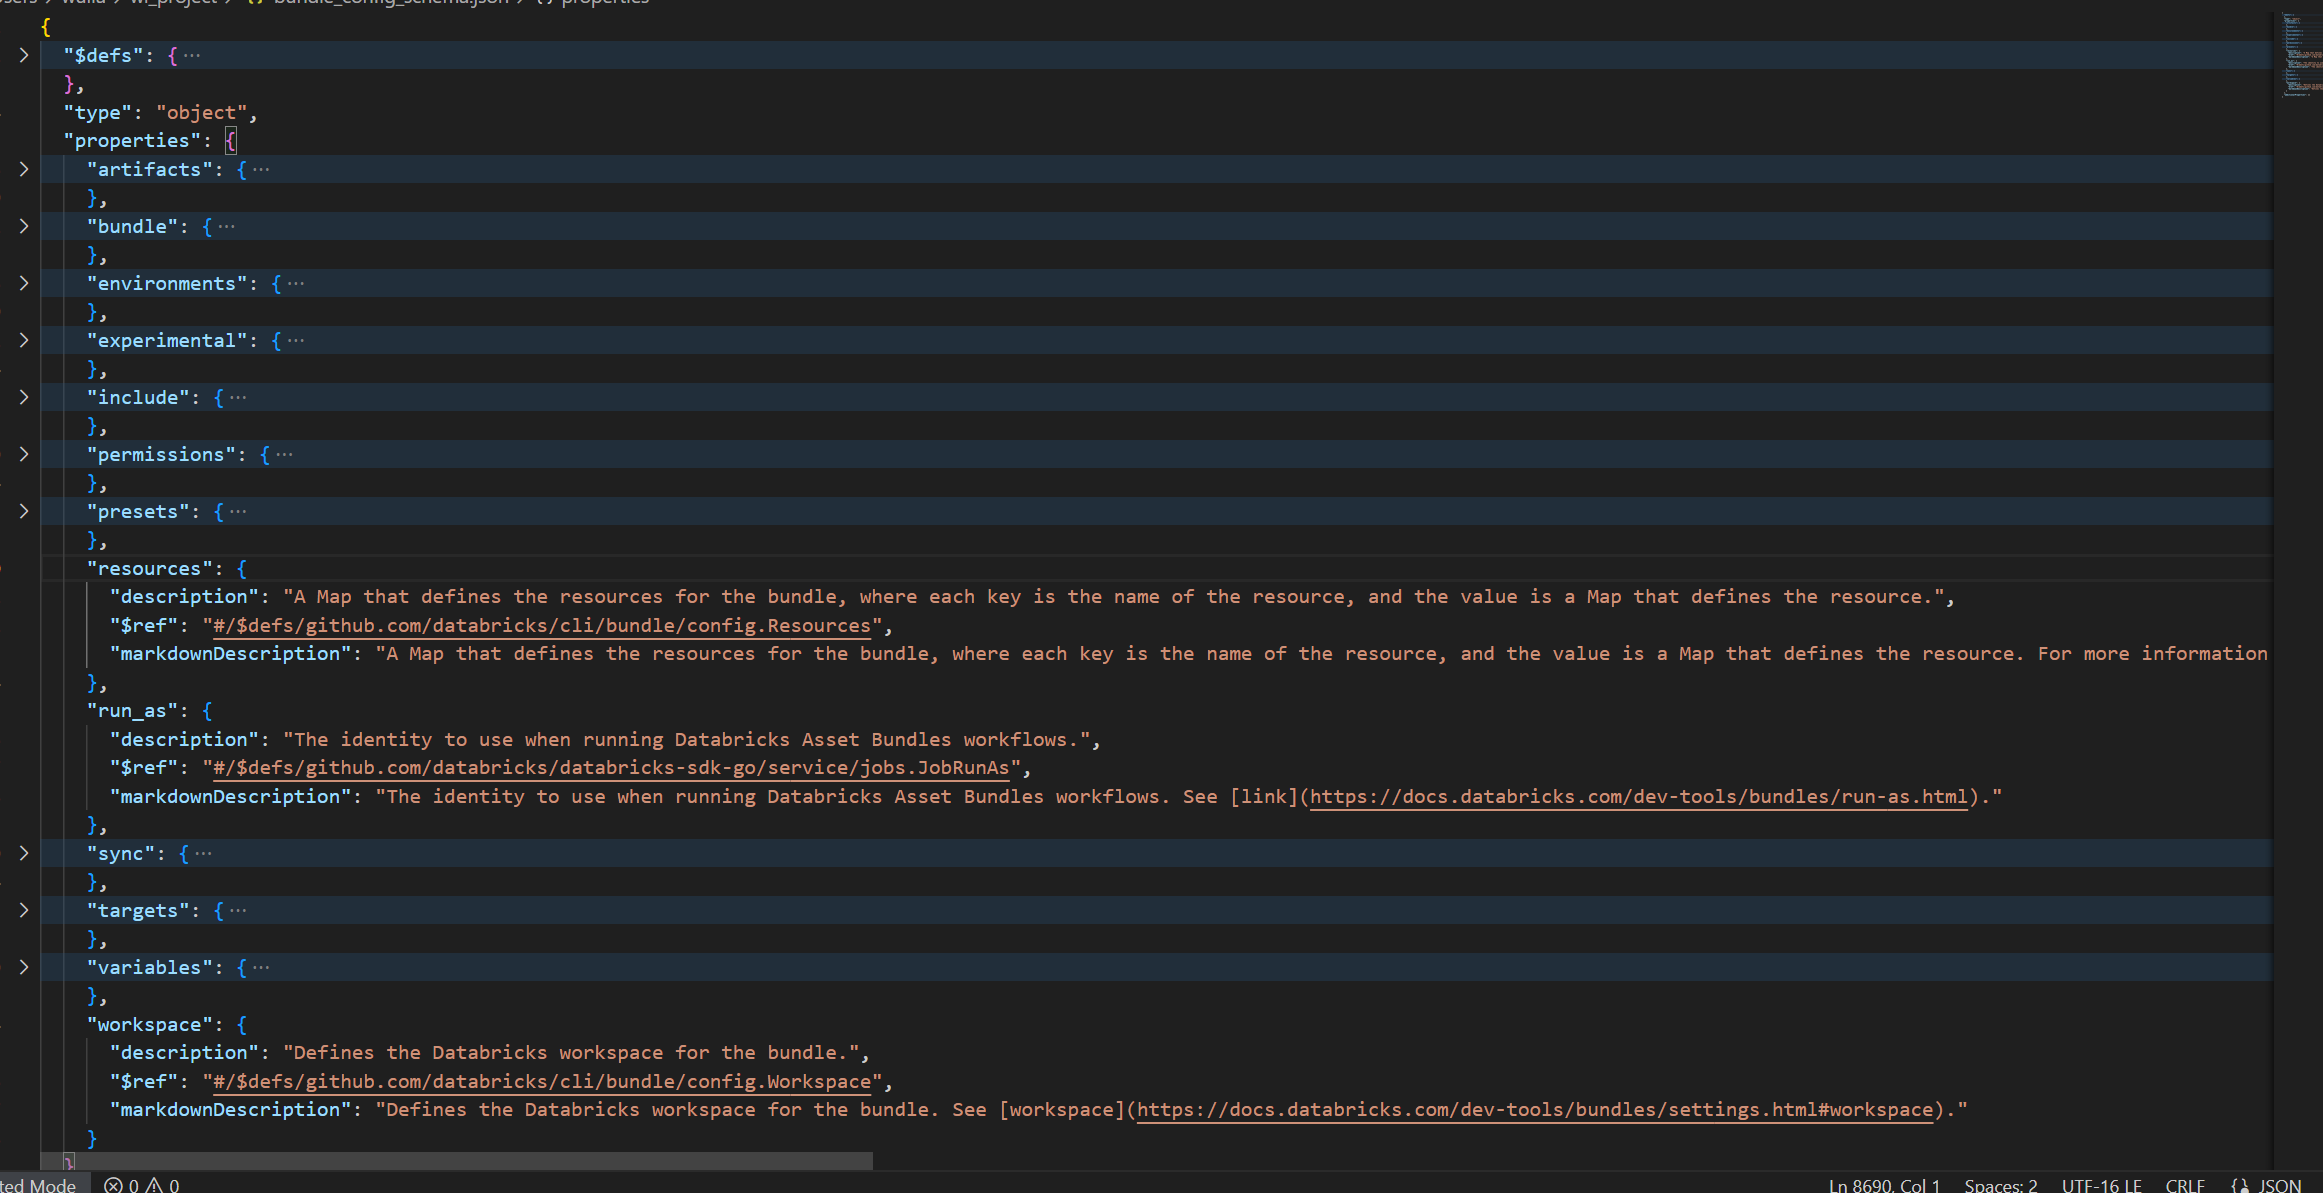Expand the "presets" property
Screen dimensions: 2323x1193
click(22, 511)
